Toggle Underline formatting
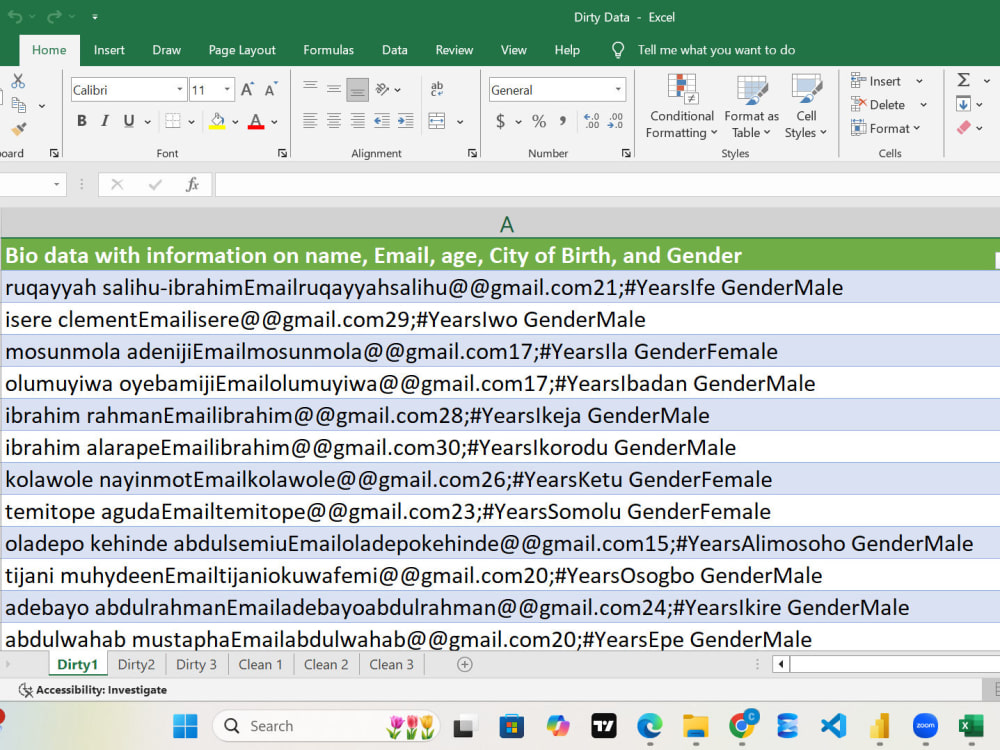The width and height of the screenshot is (1000, 750). (129, 121)
